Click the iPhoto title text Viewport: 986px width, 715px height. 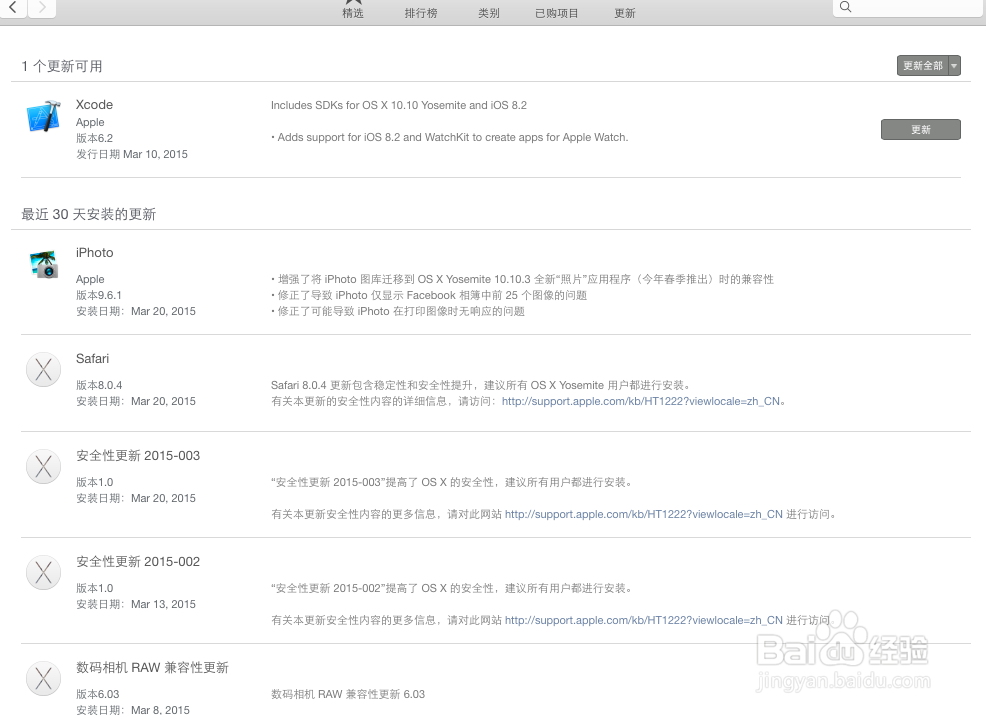click(94, 253)
